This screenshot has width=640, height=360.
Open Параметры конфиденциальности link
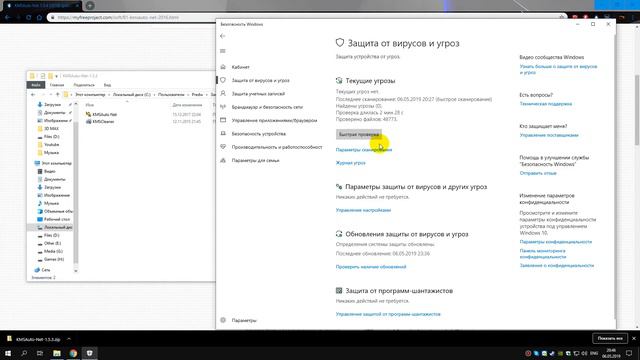pyautogui.click(x=556, y=242)
